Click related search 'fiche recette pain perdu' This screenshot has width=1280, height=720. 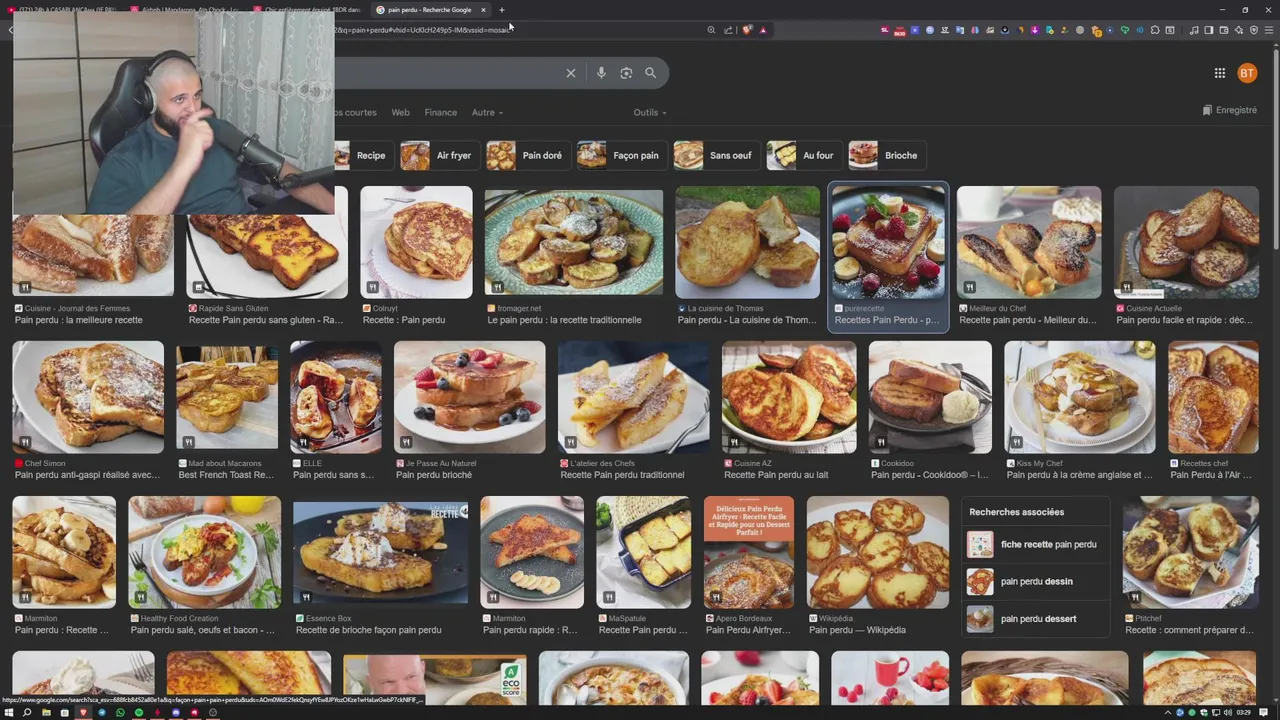coord(1035,544)
